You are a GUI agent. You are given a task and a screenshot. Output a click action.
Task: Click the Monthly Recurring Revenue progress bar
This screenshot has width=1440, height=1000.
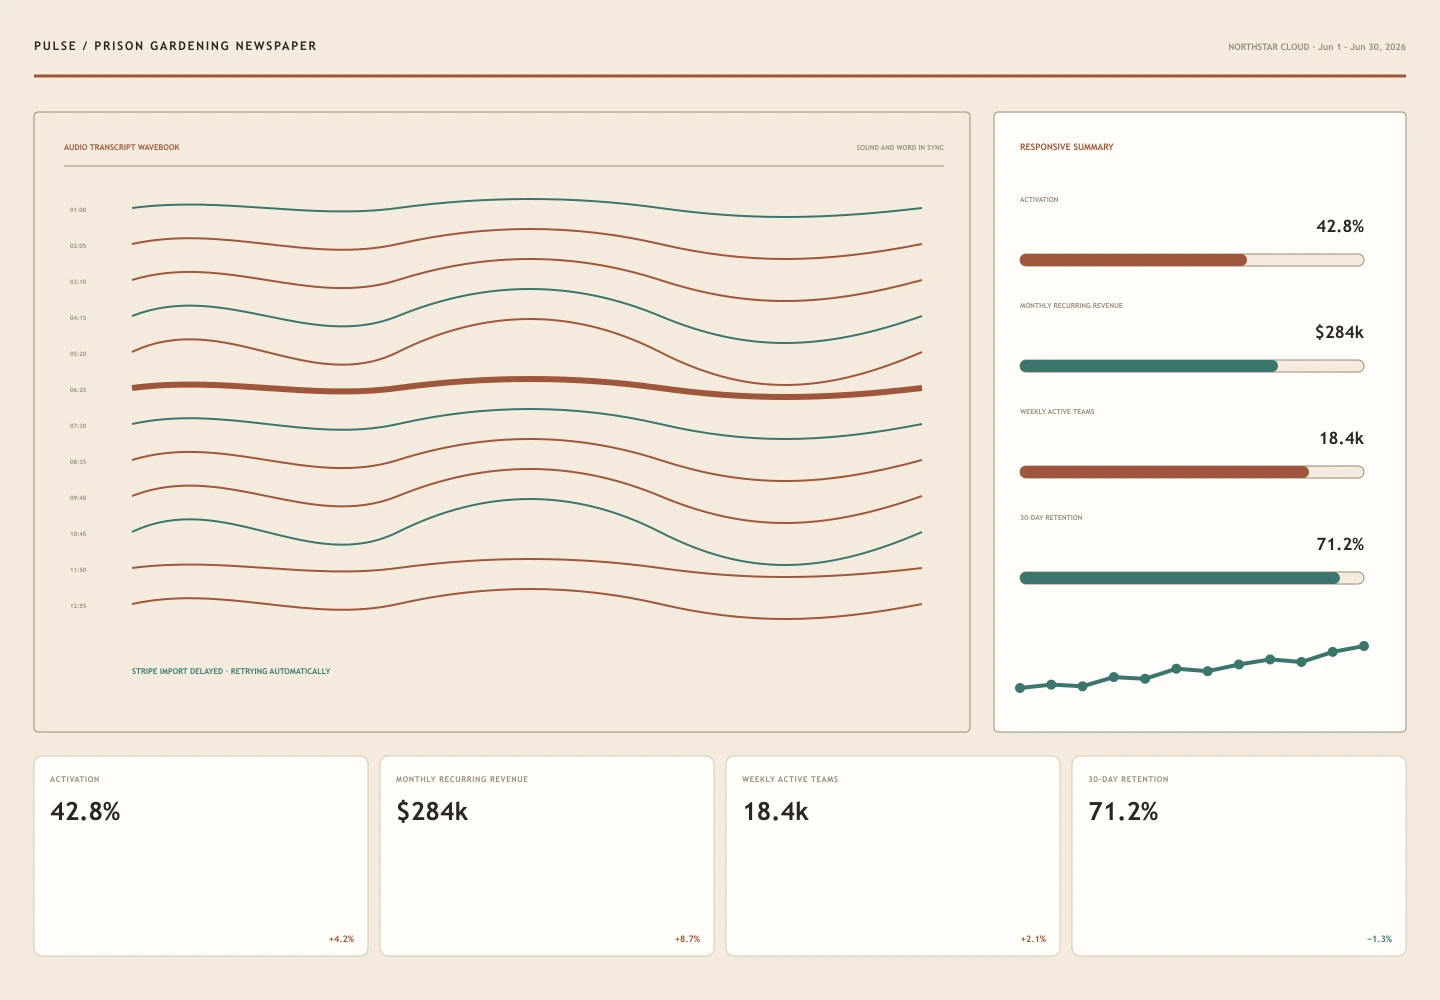(x=1192, y=366)
